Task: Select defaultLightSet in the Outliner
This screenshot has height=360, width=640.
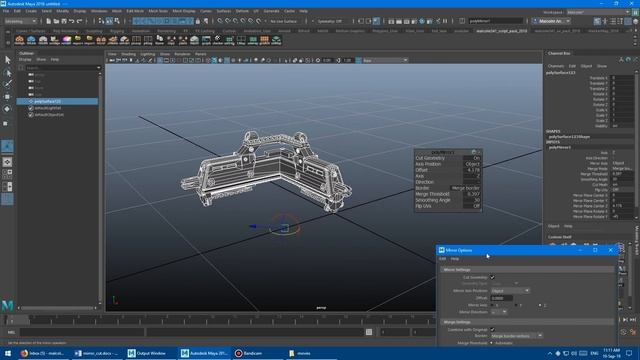Action: 48,108
